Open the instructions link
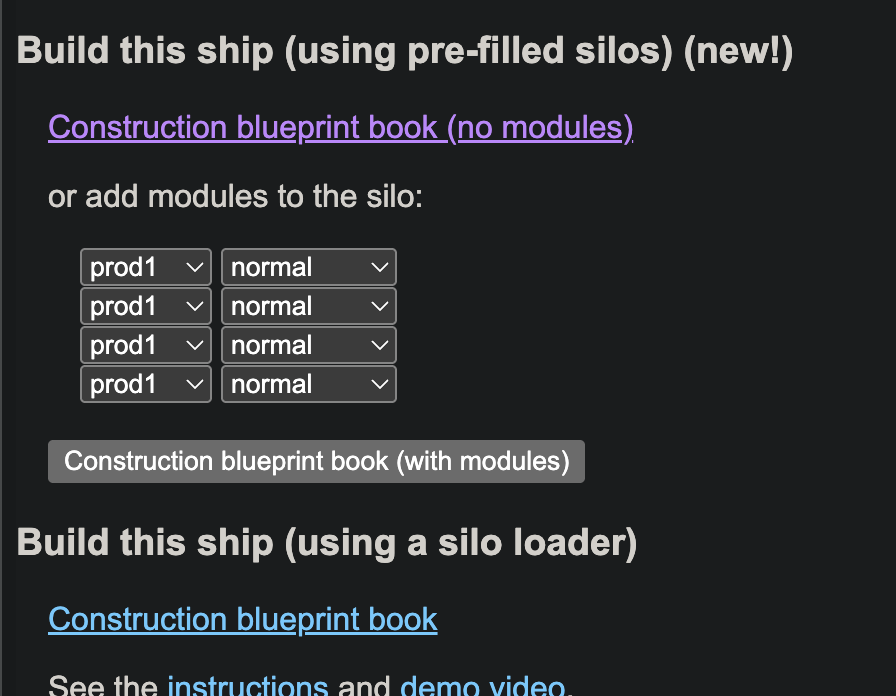This screenshot has height=696, width=896. 247,685
